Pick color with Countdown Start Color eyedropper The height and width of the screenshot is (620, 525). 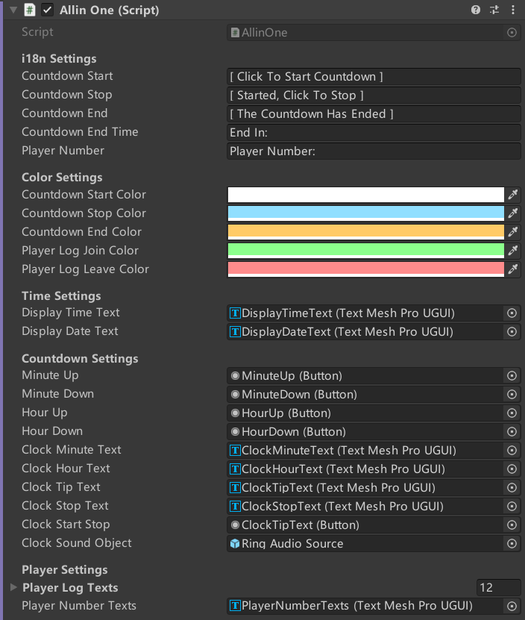click(513, 195)
